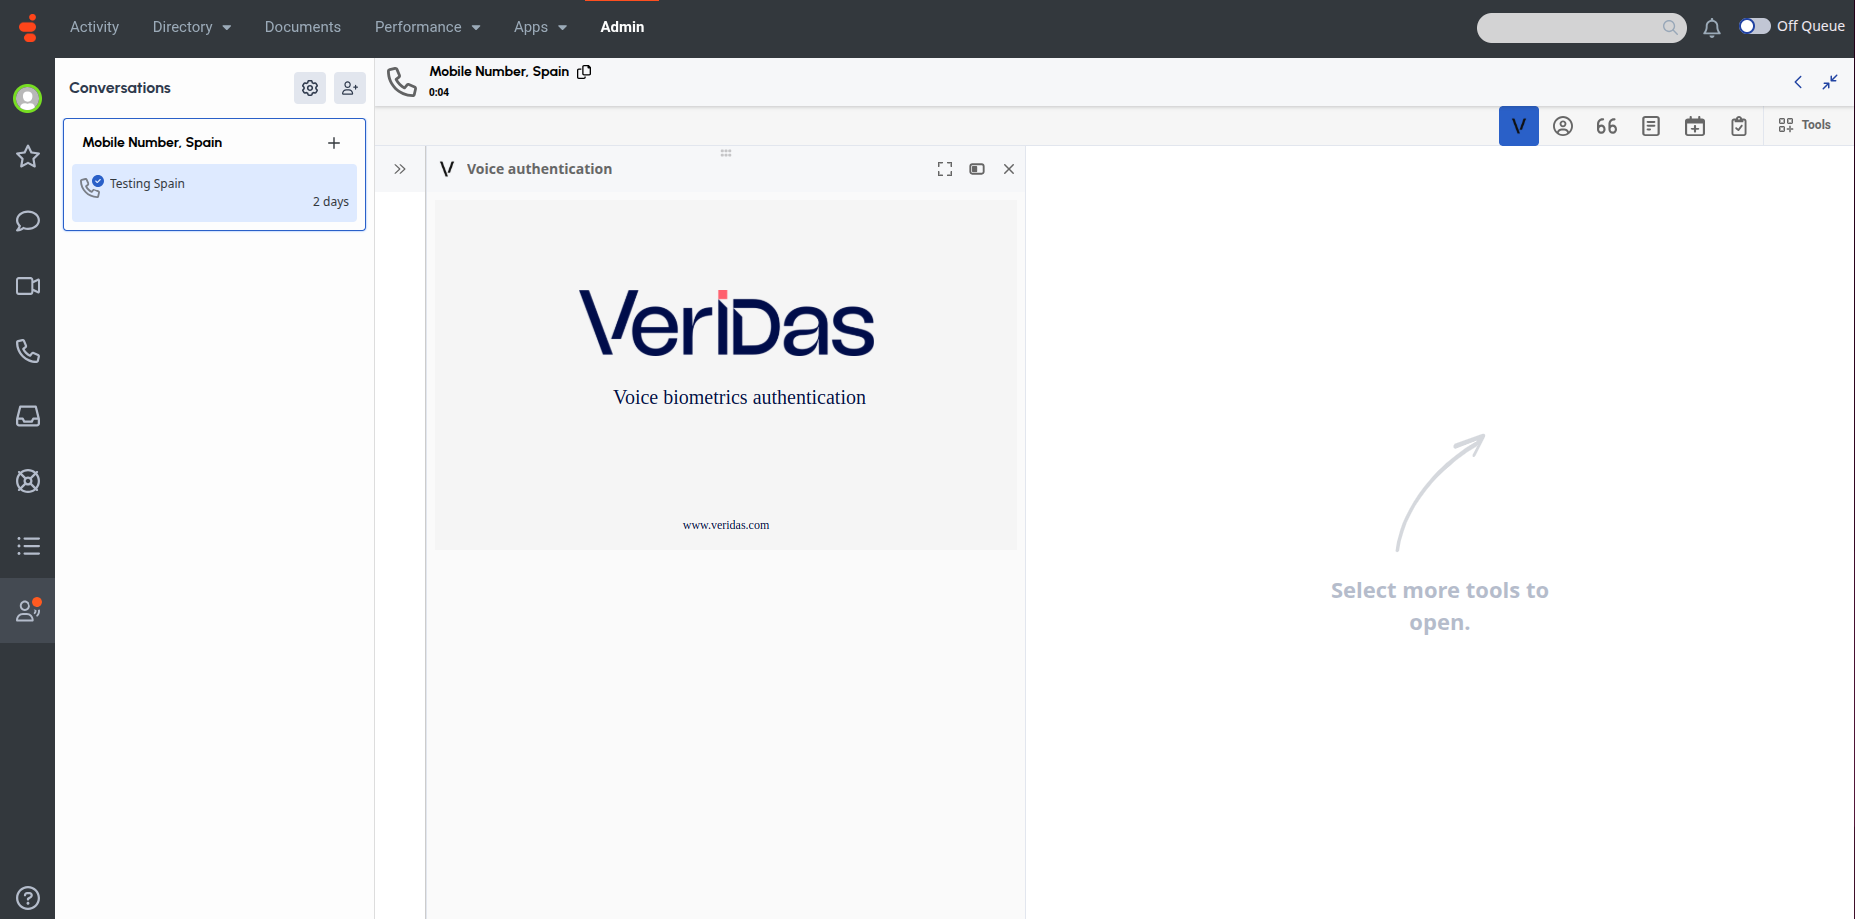The image size is (1855, 919).
Task: Open Video camera icon in sidebar
Action: pyautogui.click(x=28, y=286)
